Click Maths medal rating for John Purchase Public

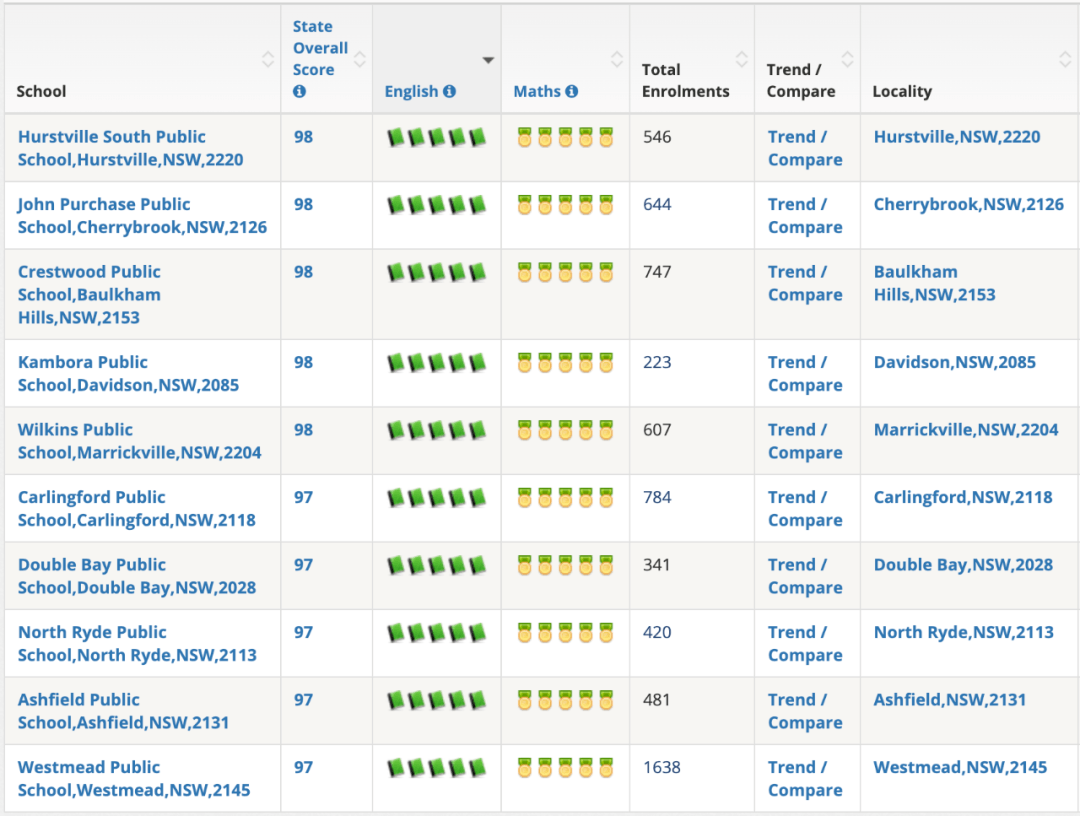click(565, 205)
